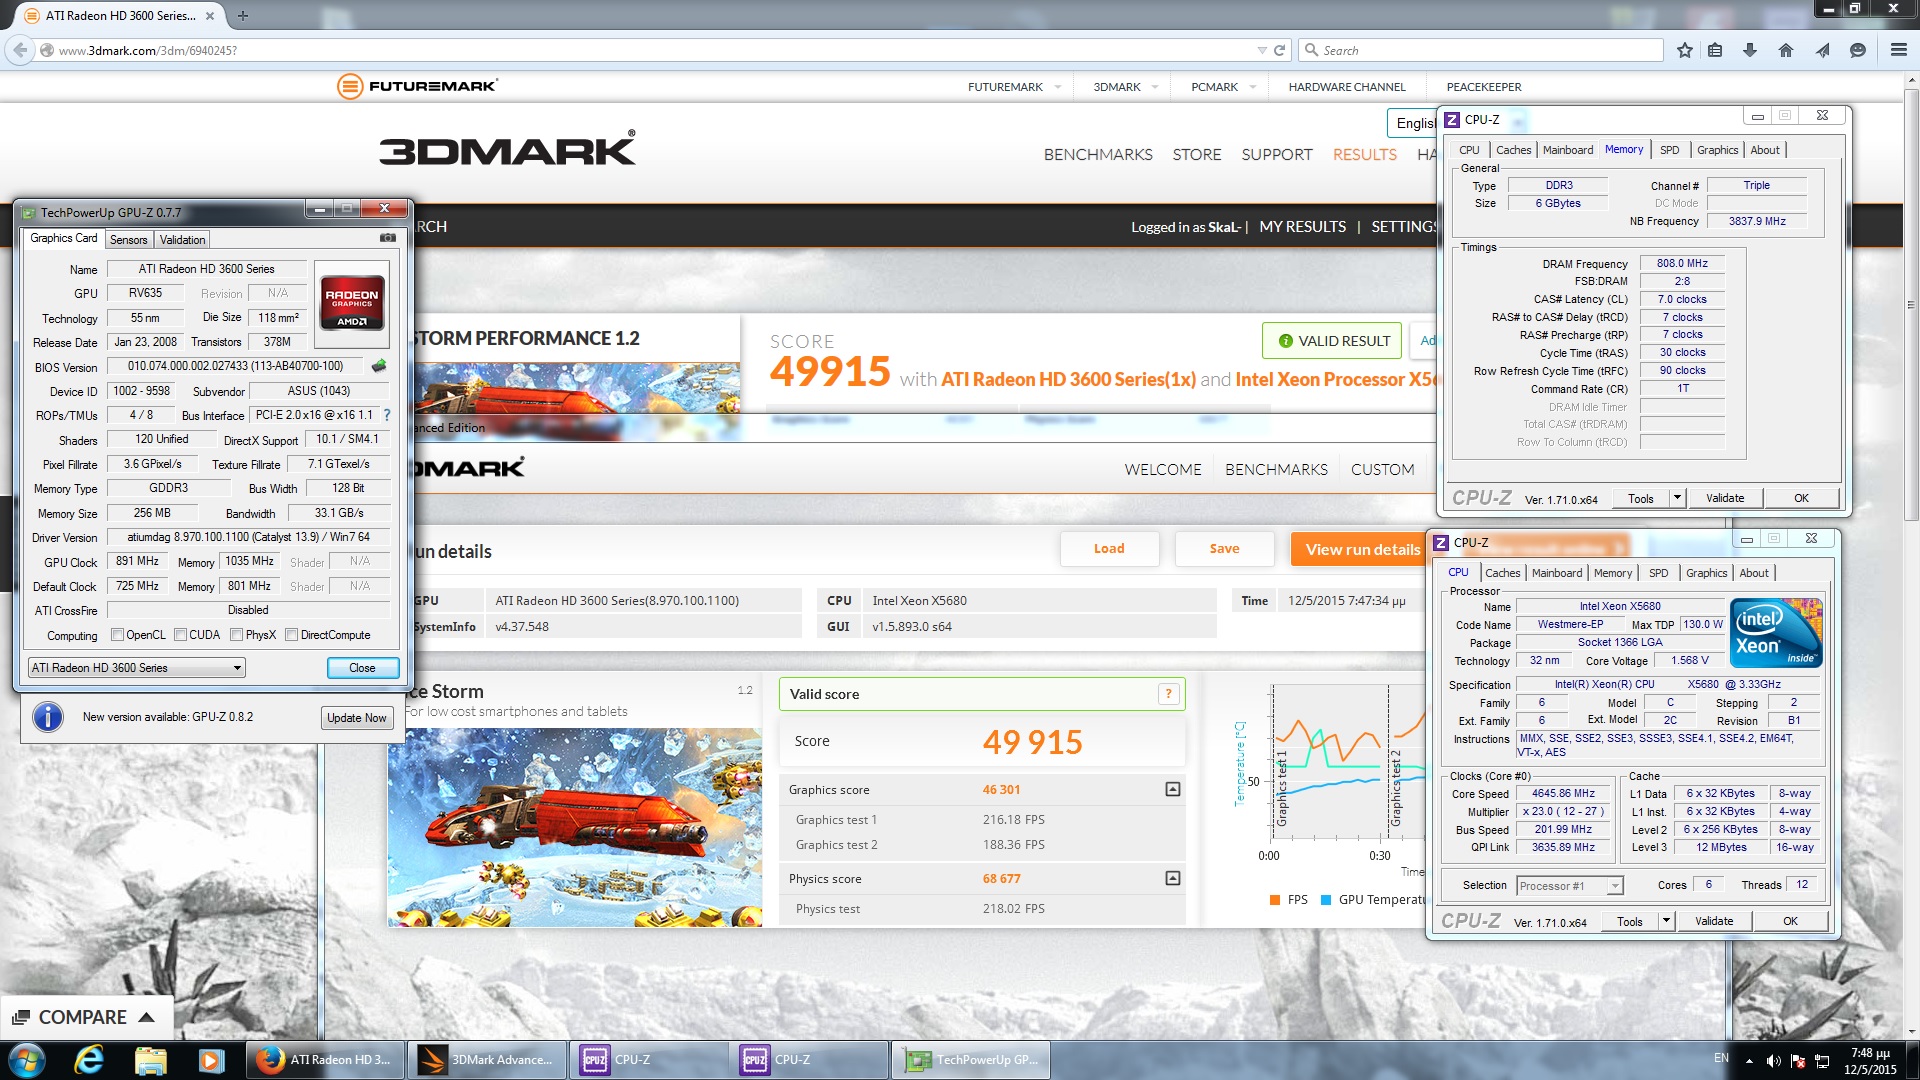Viewport: 1920px width, 1080px height.
Task: Open the Firefox bookmarks list icon
Action: [1715, 50]
